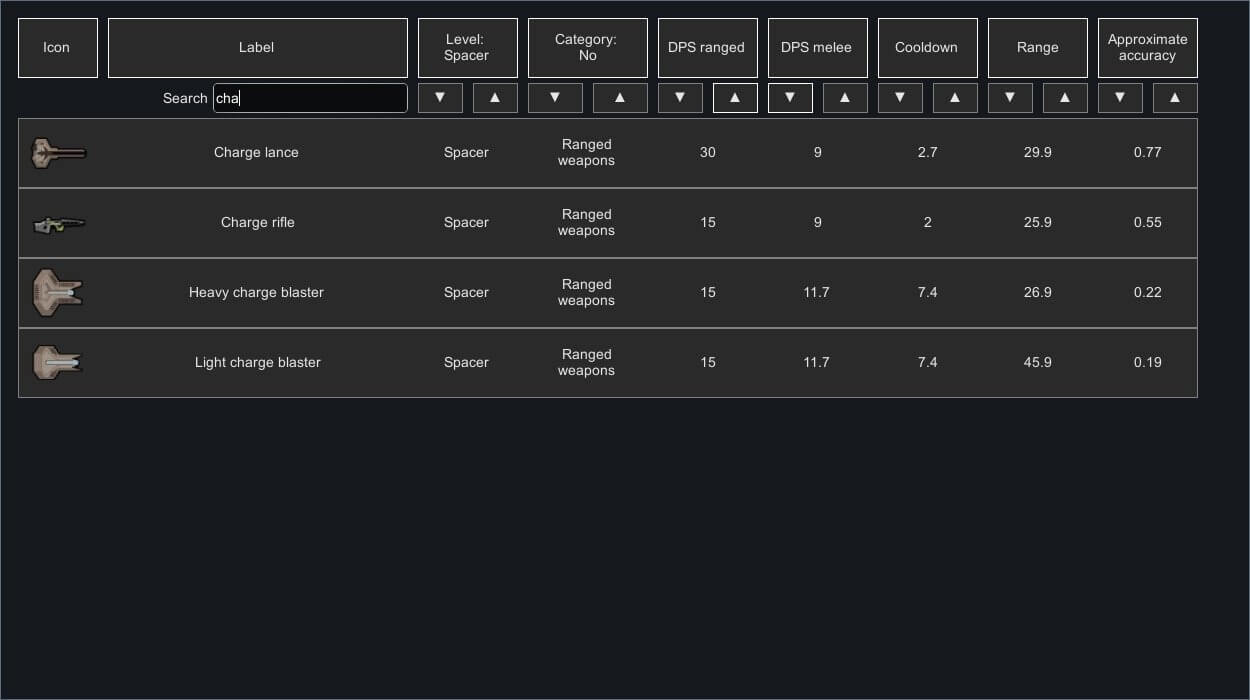Viewport: 1250px width, 700px height.
Task: Open the Level: Spacer filter
Action: 467,48
